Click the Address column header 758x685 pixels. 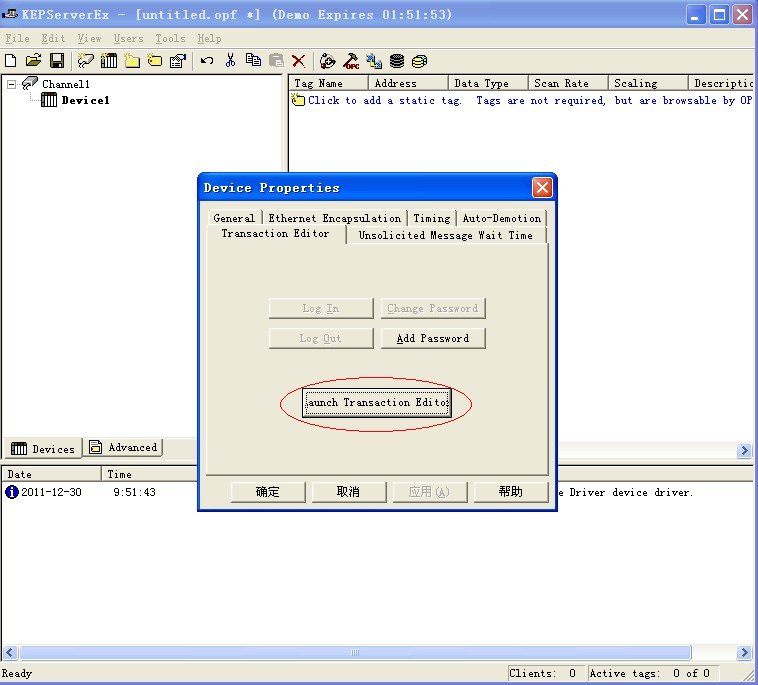click(x=408, y=83)
